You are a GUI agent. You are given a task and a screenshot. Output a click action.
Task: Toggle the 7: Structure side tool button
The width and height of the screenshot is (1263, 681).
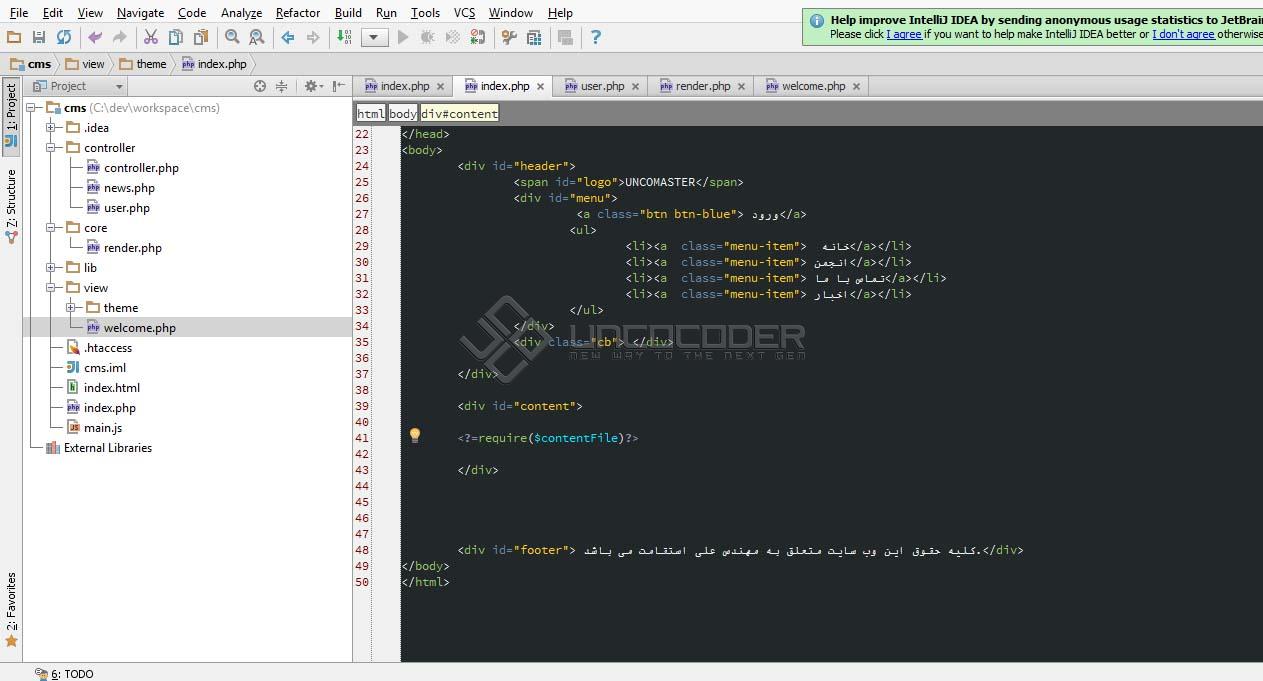tap(11, 207)
